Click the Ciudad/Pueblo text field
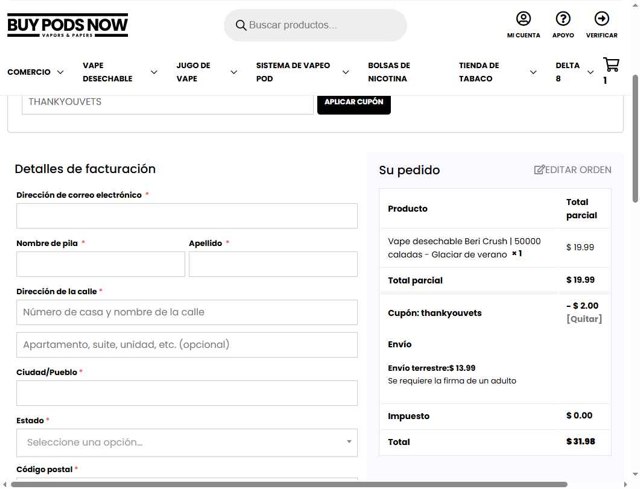Screen dimensions: 640x489 (187, 393)
